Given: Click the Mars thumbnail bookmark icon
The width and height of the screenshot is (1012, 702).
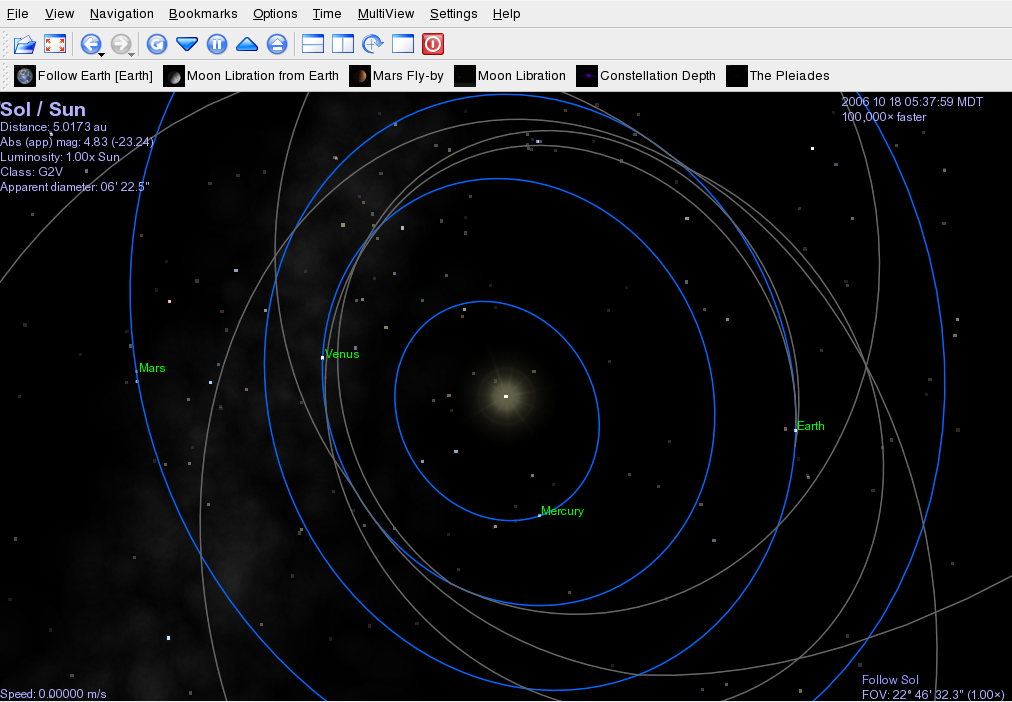Looking at the screenshot, I should click(360, 76).
